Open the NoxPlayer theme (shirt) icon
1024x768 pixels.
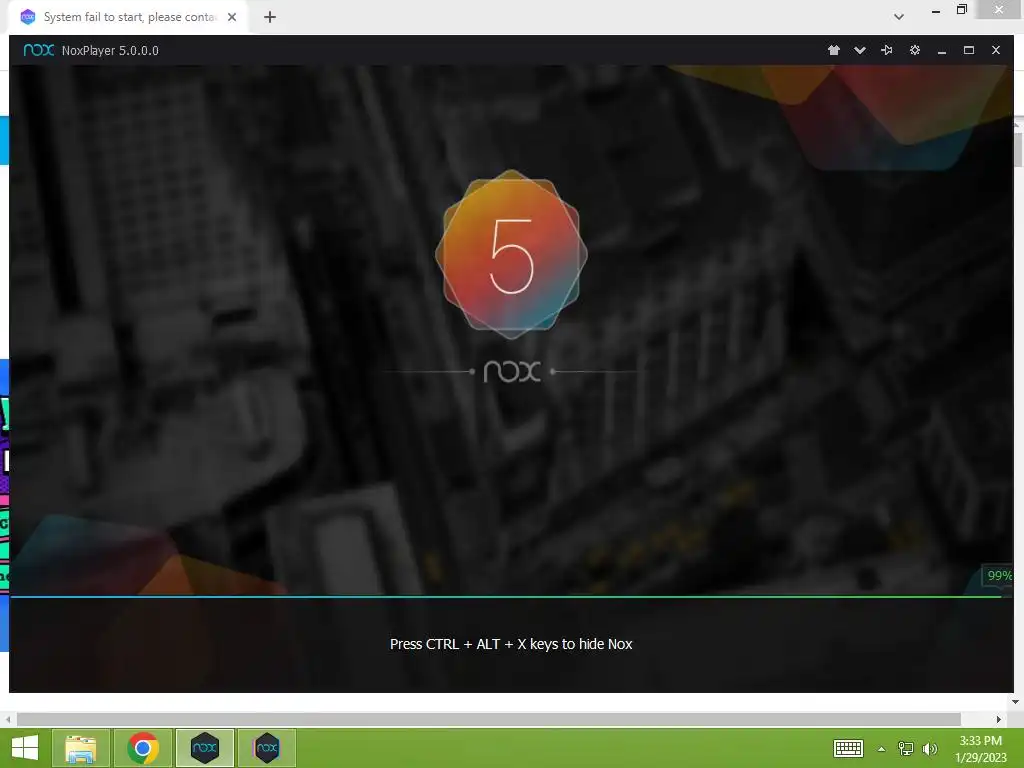point(833,50)
